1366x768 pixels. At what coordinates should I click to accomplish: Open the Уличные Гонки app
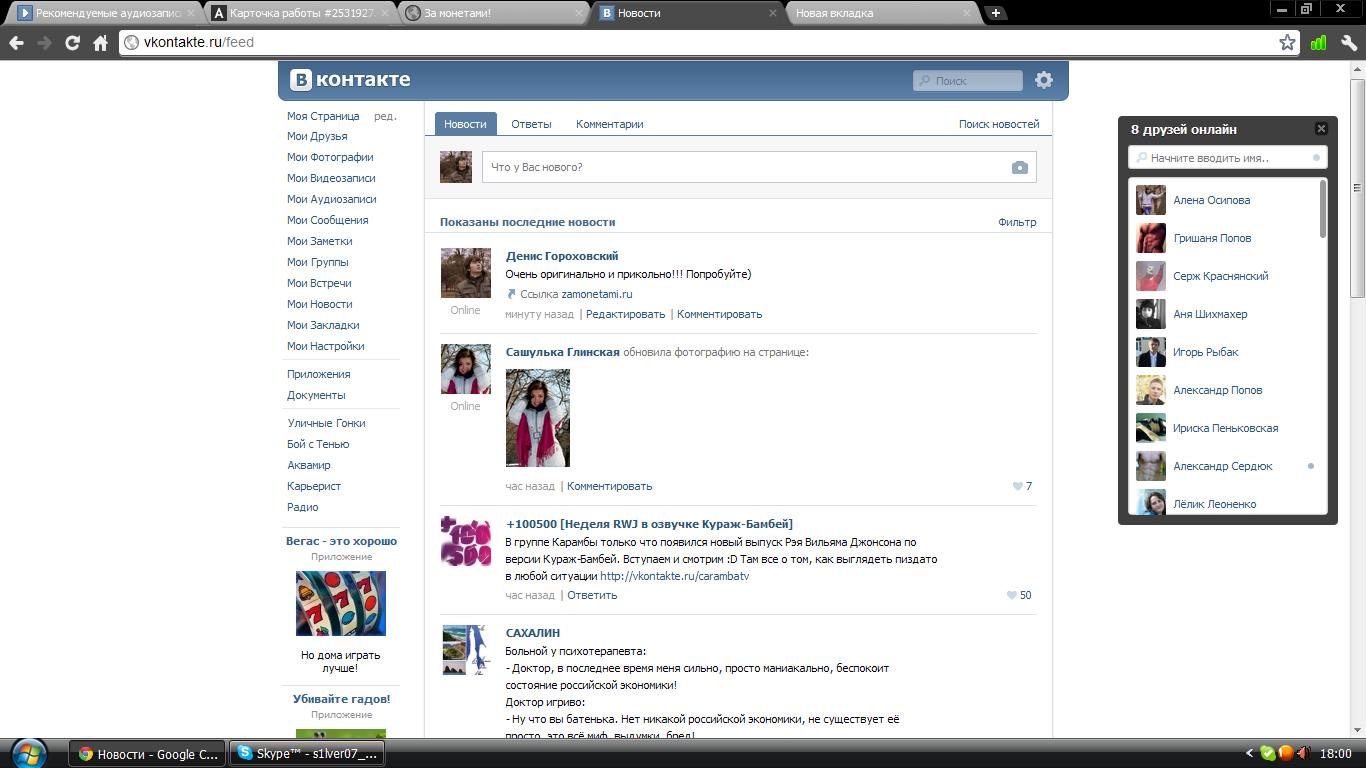326,423
